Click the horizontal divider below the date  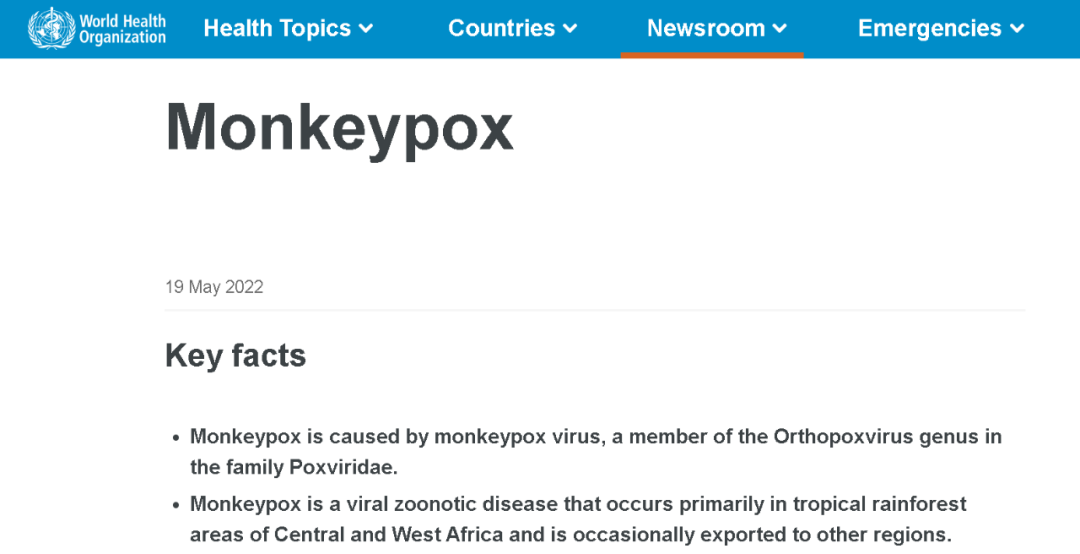pos(595,310)
